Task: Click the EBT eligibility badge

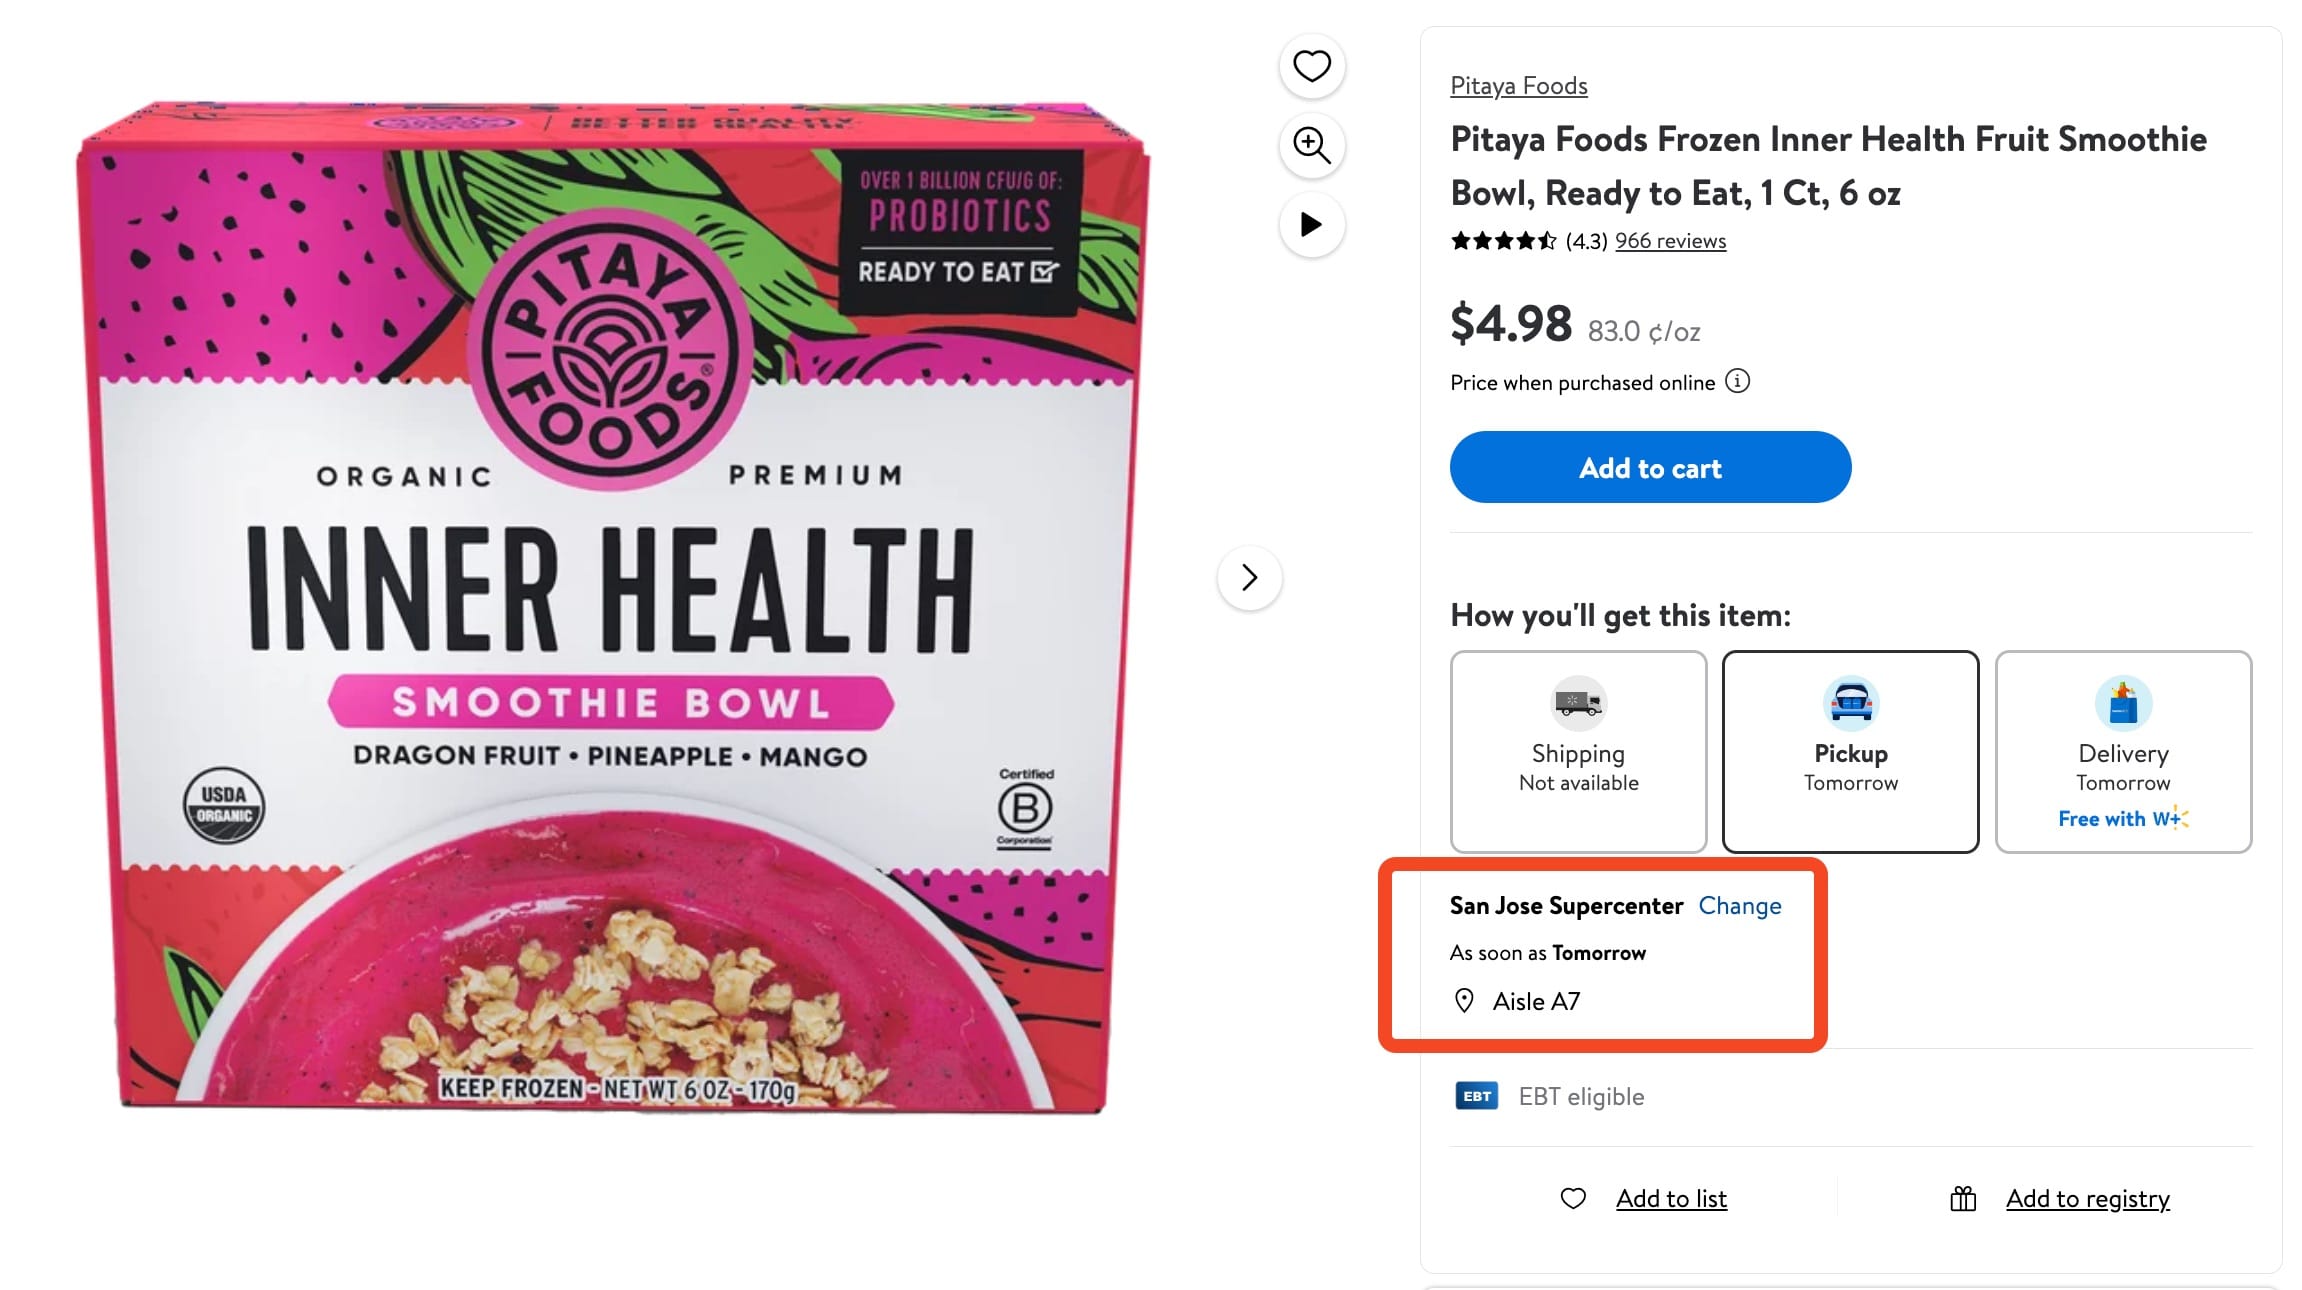Action: pyautogui.click(x=1475, y=1095)
